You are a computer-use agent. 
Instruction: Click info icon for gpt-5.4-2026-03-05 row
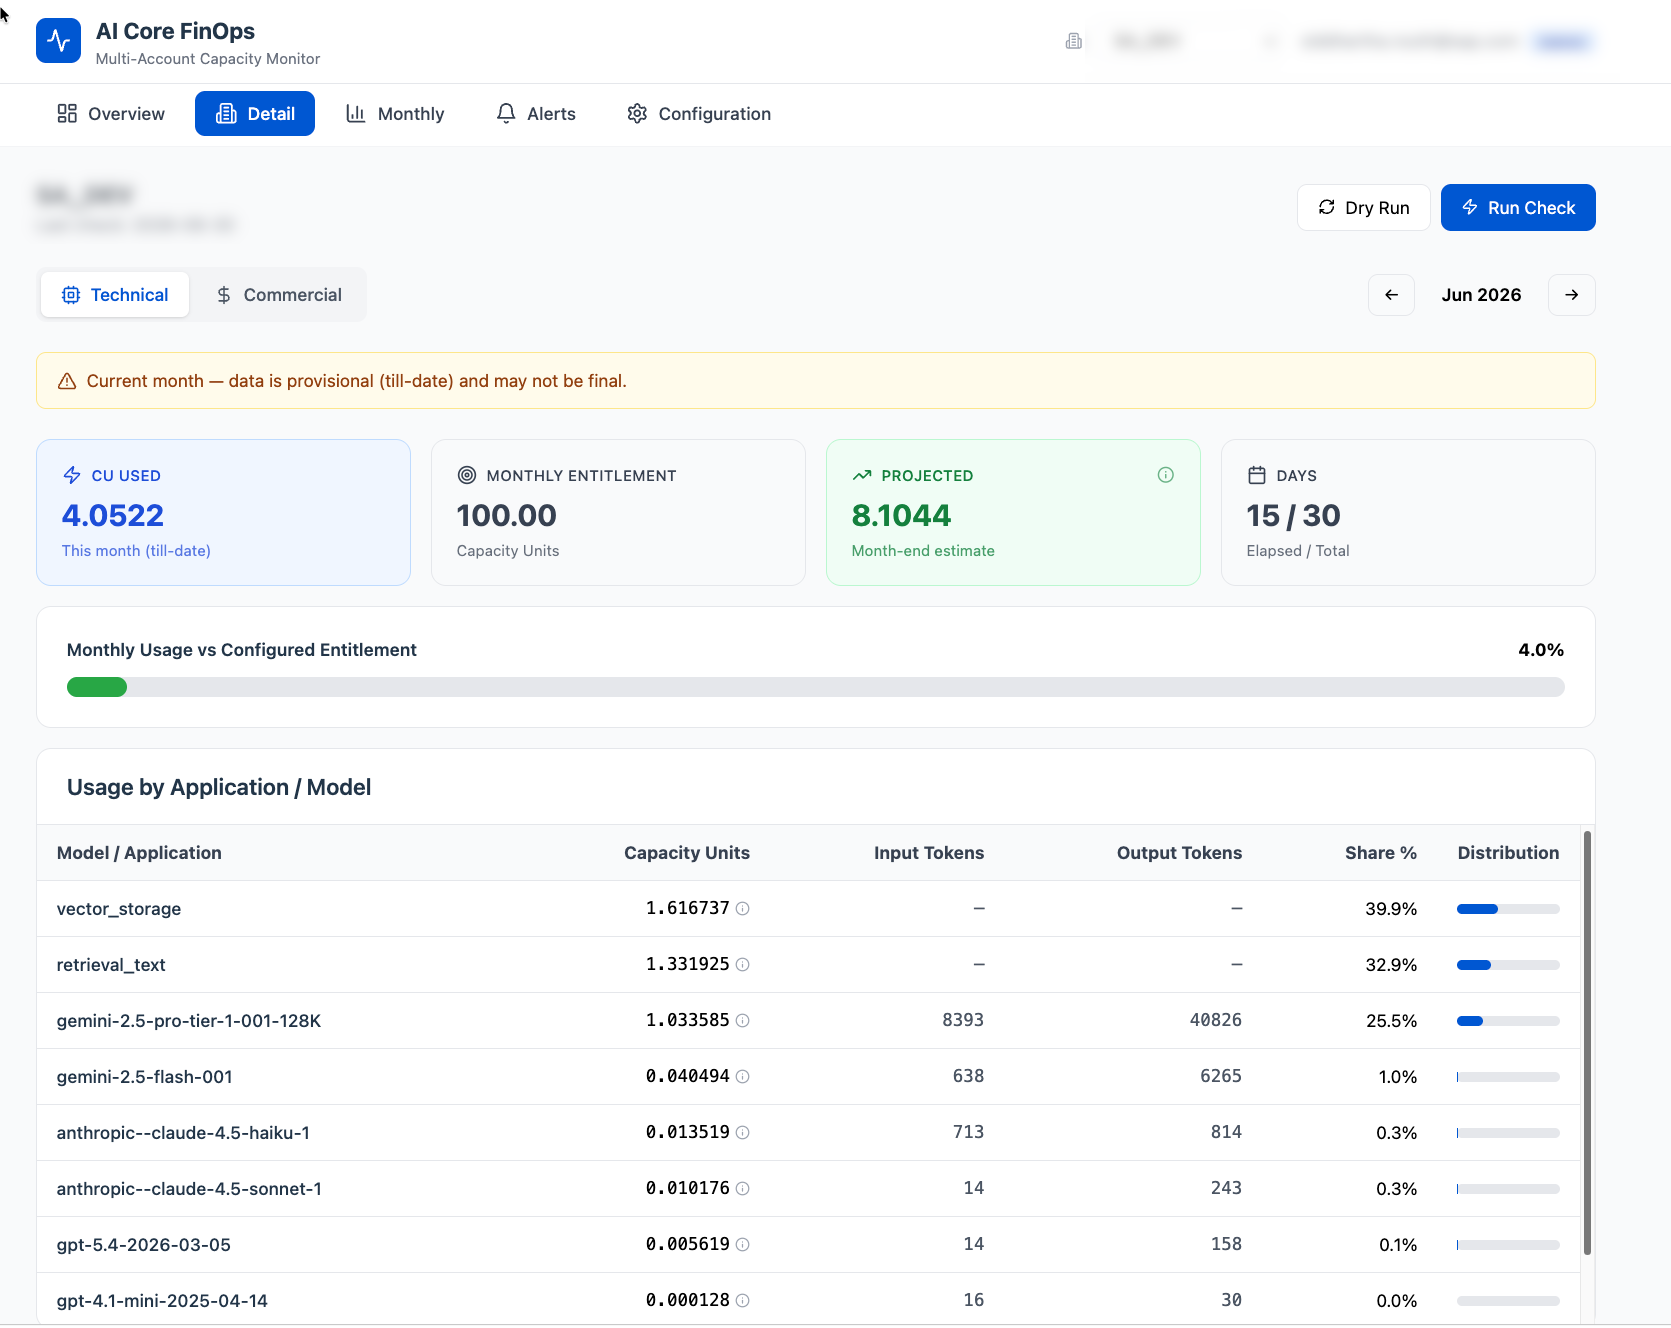point(743,1245)
